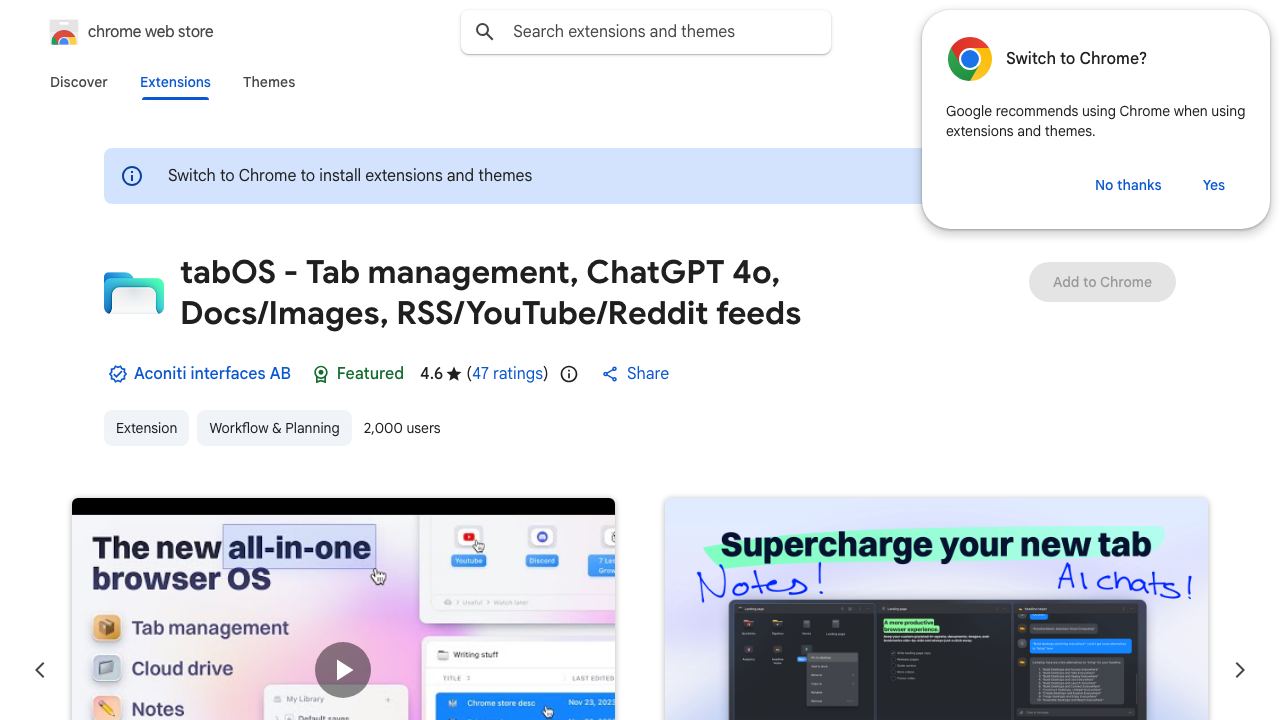Screen dimensions: 1280x720
Task: Click the Tab management box icon in video
Action: point(107,628)
